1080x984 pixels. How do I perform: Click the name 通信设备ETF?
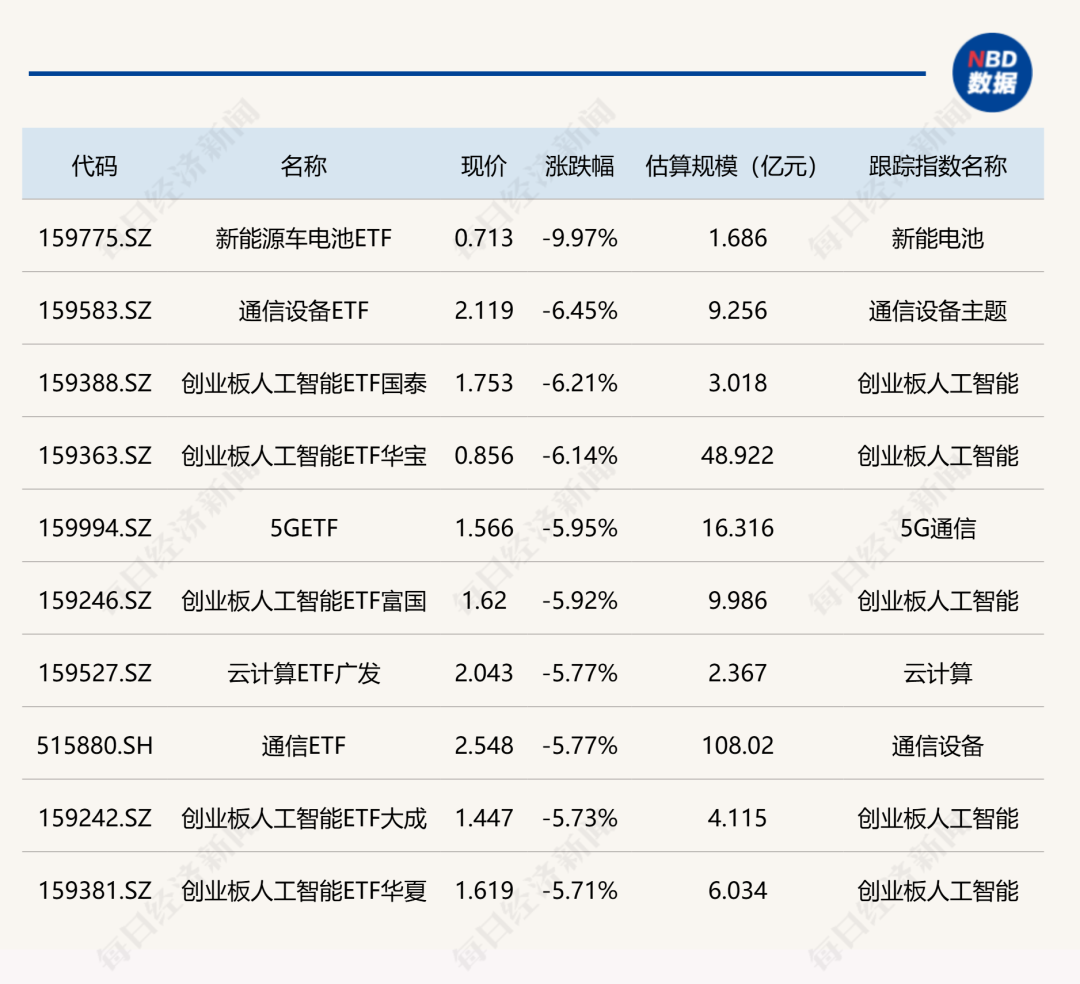pyautogui.click(x=304, y=311)
